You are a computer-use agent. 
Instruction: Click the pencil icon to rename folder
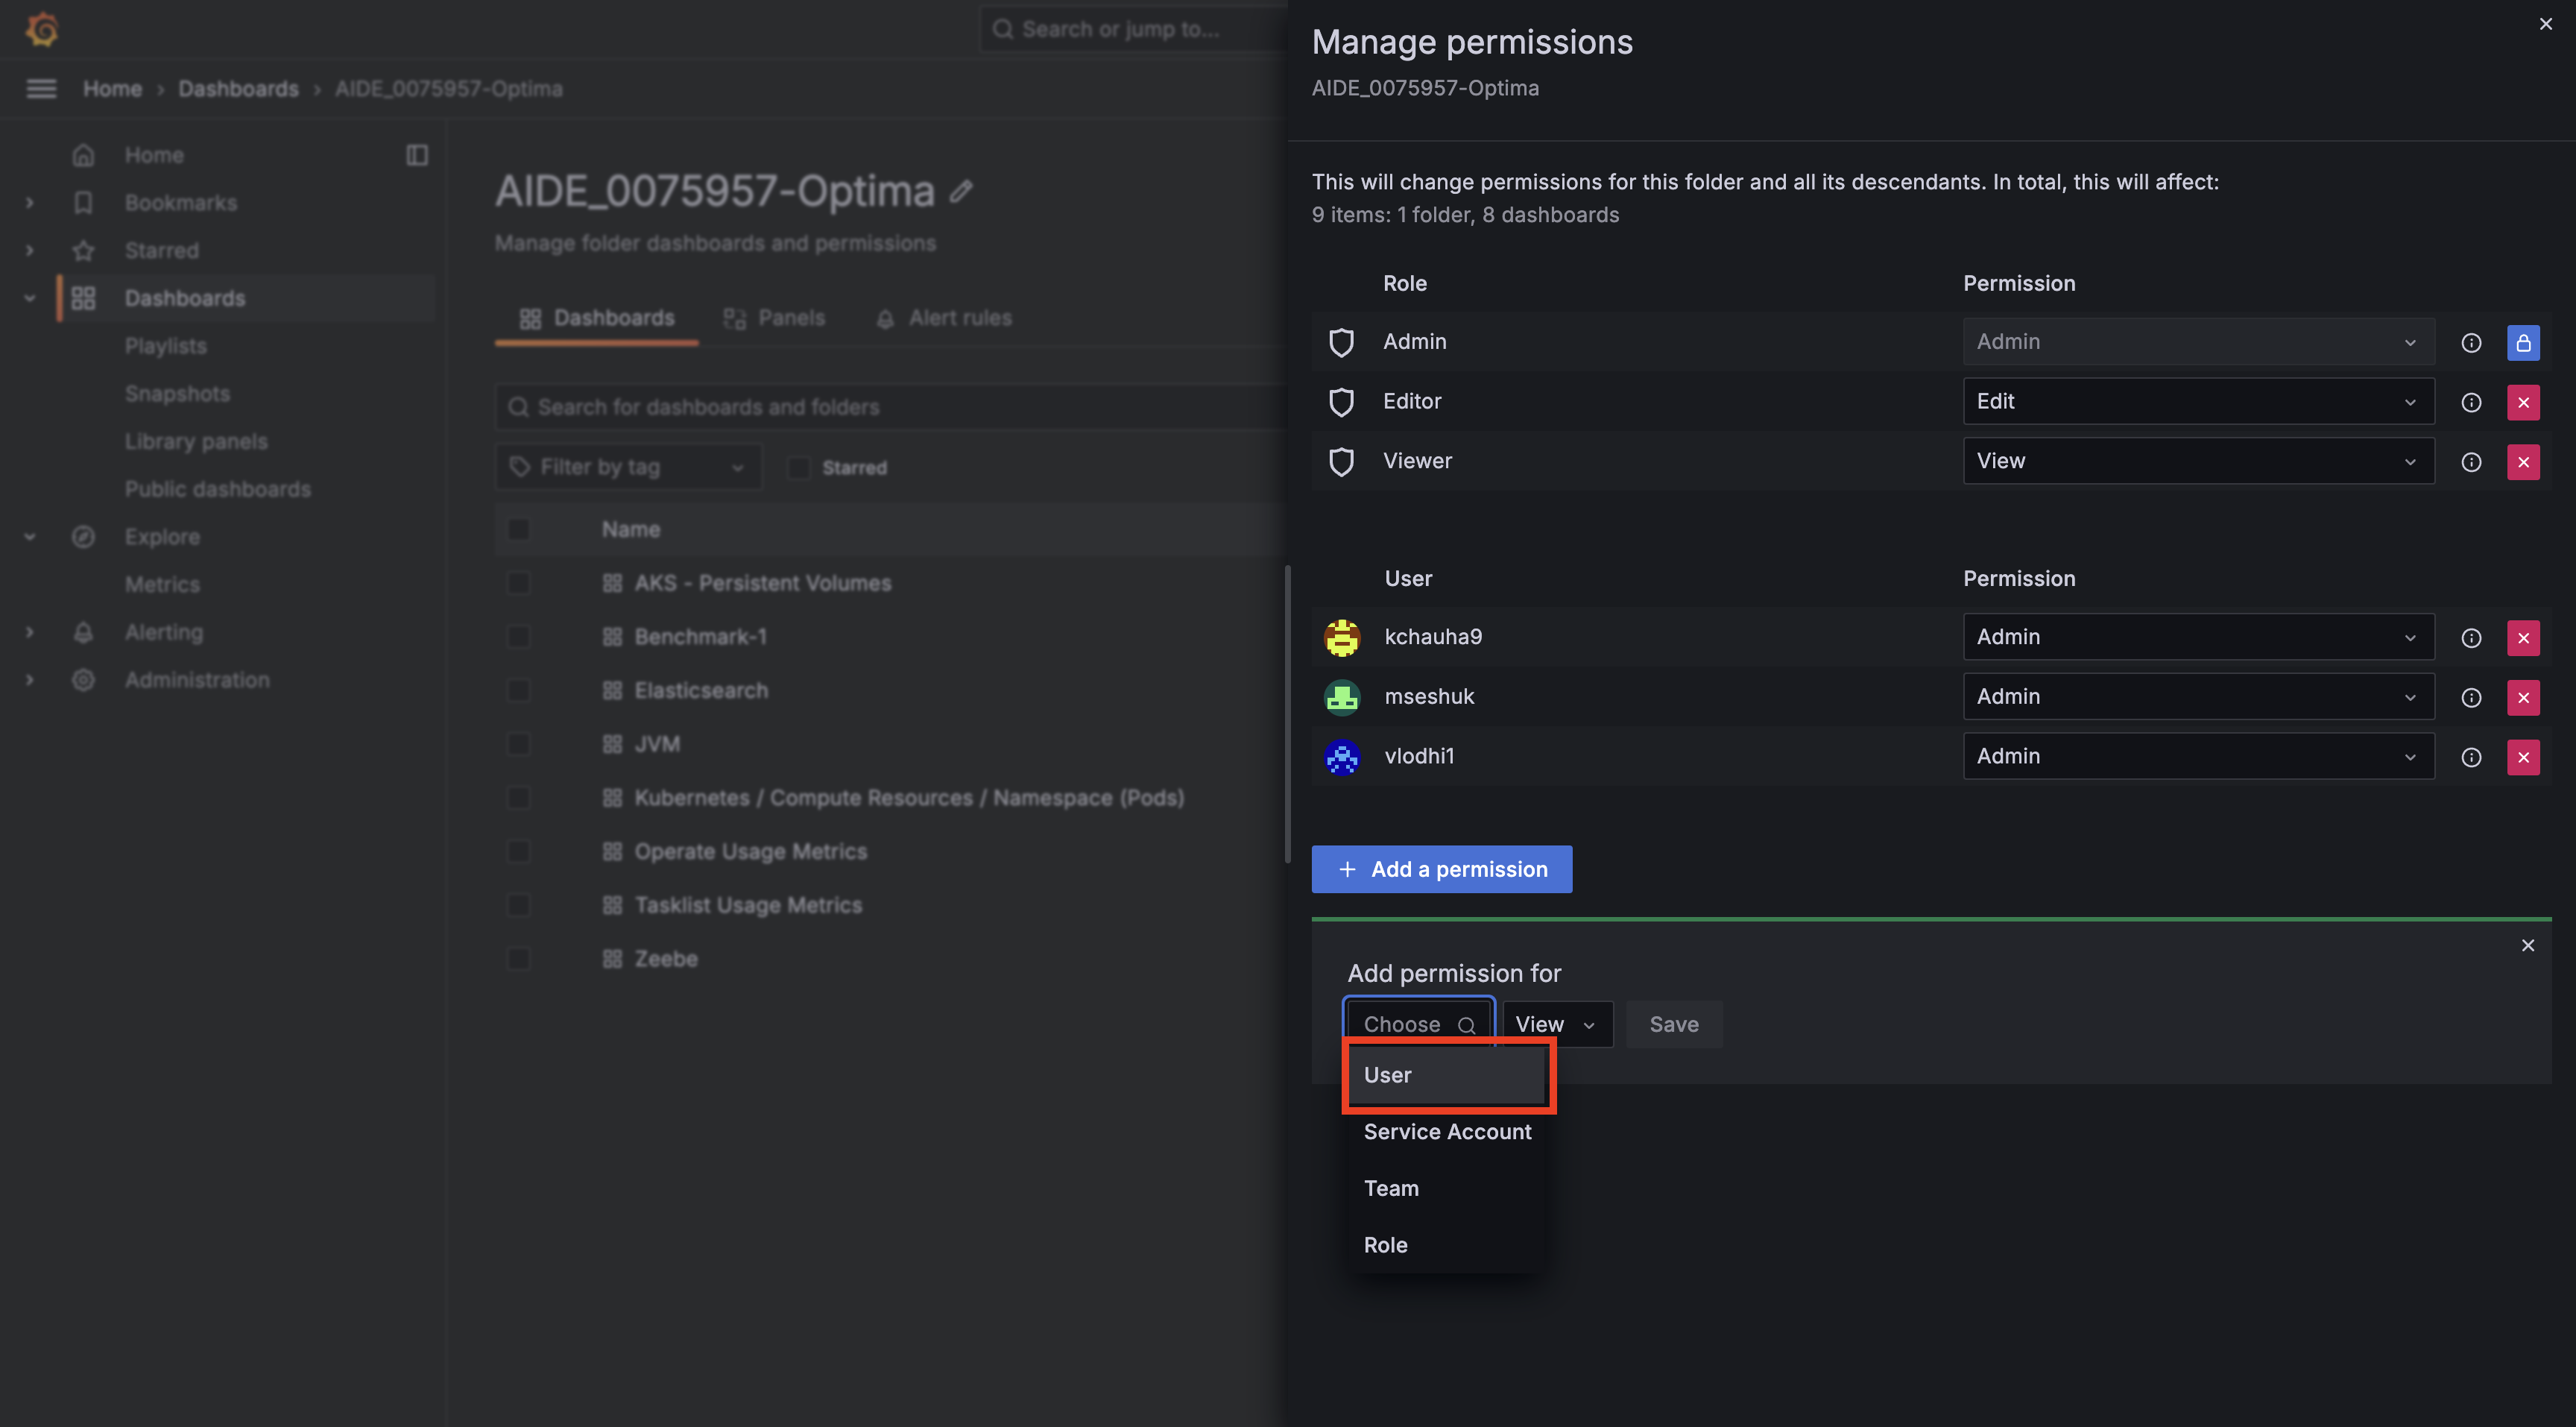(x=961, y=191)
